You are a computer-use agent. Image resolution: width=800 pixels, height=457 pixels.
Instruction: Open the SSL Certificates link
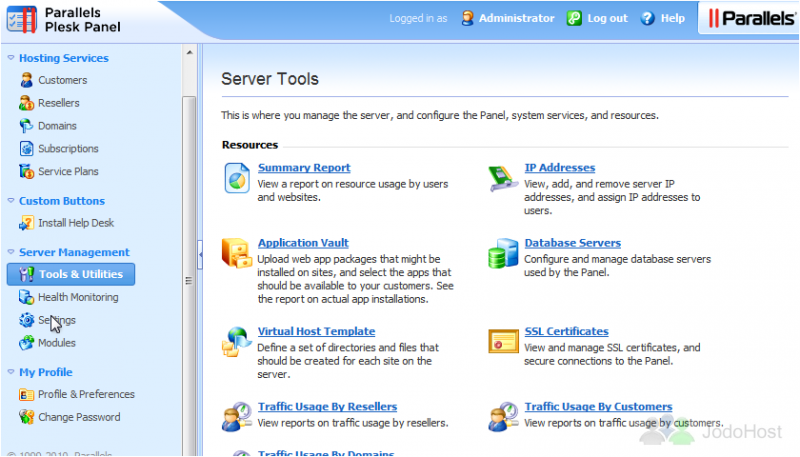566,332
